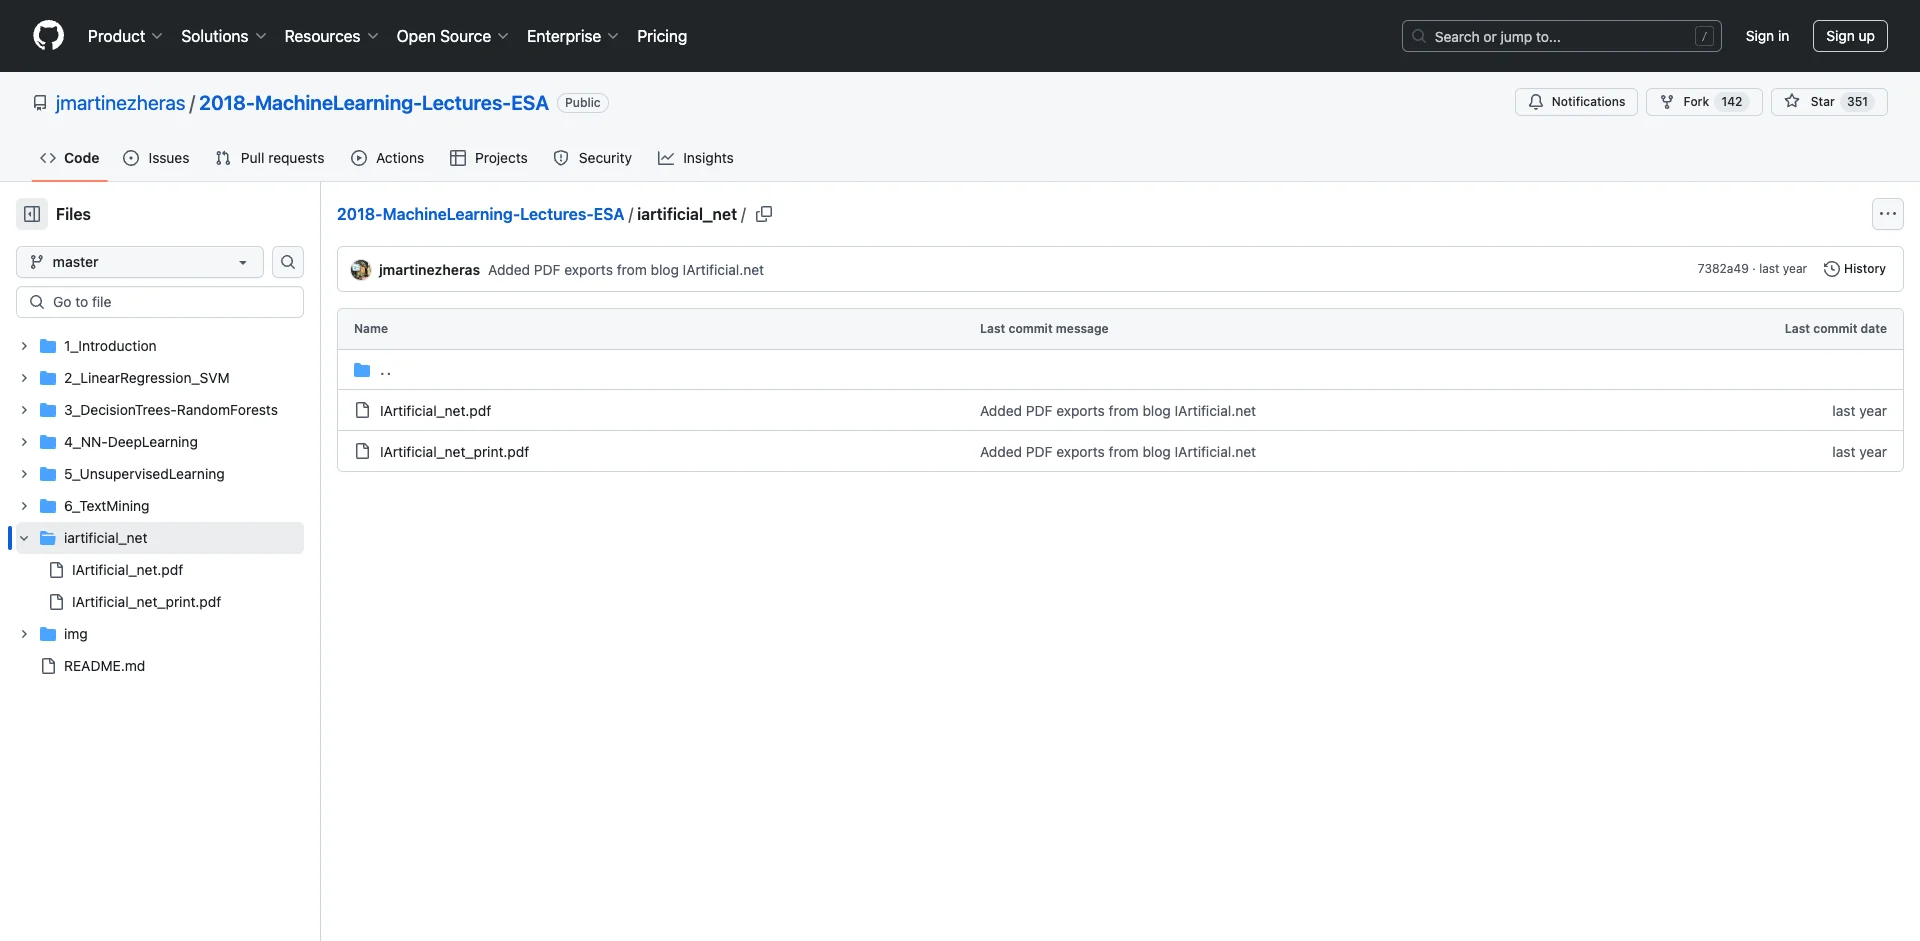Open IArtificial_net_print.pdf in the file tree

146,602
